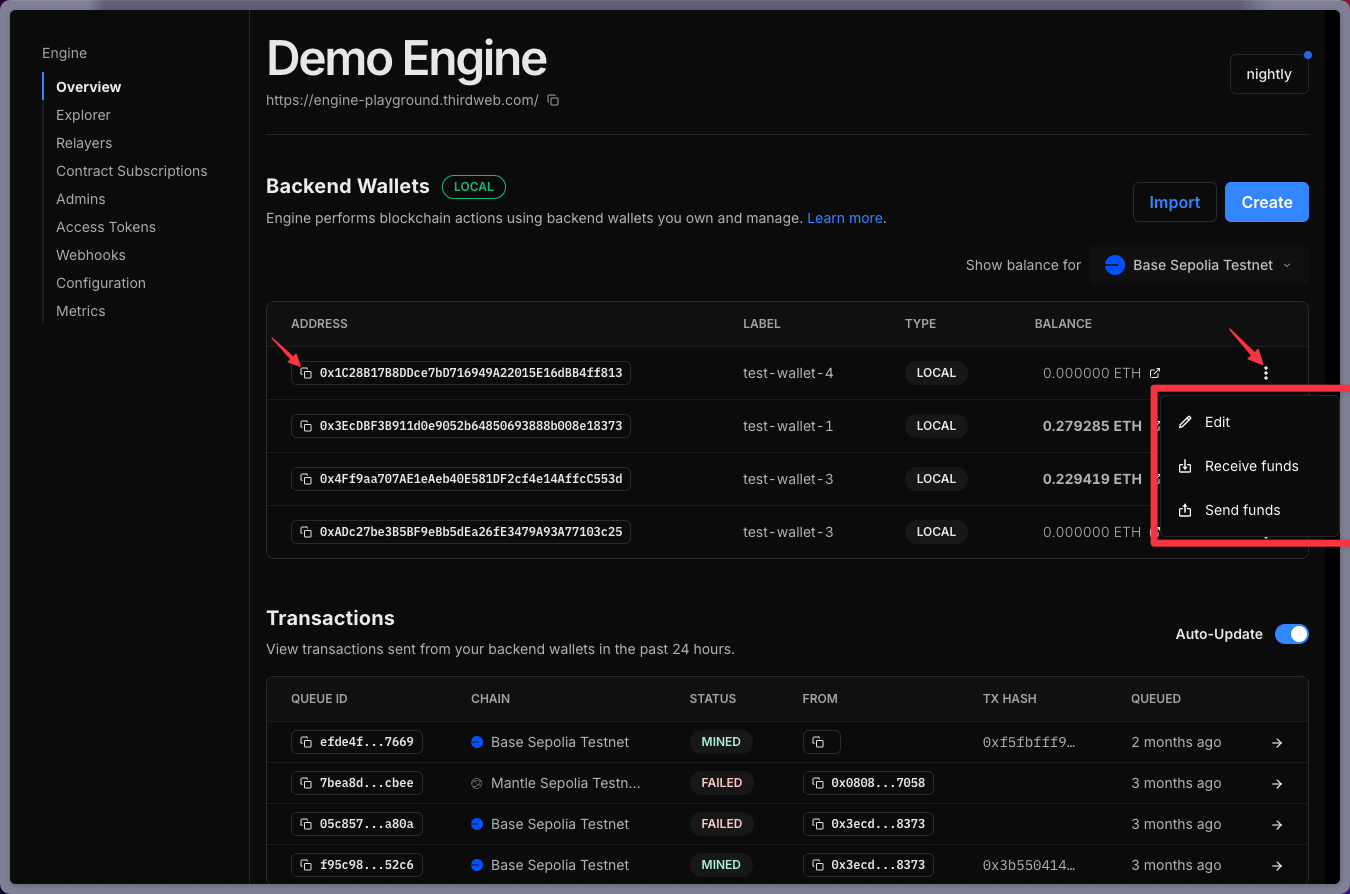Open Configuration in the sidebar
The height and width of the screenshot is (894, 1350).
pyautogui.click(x=101, y=283)
